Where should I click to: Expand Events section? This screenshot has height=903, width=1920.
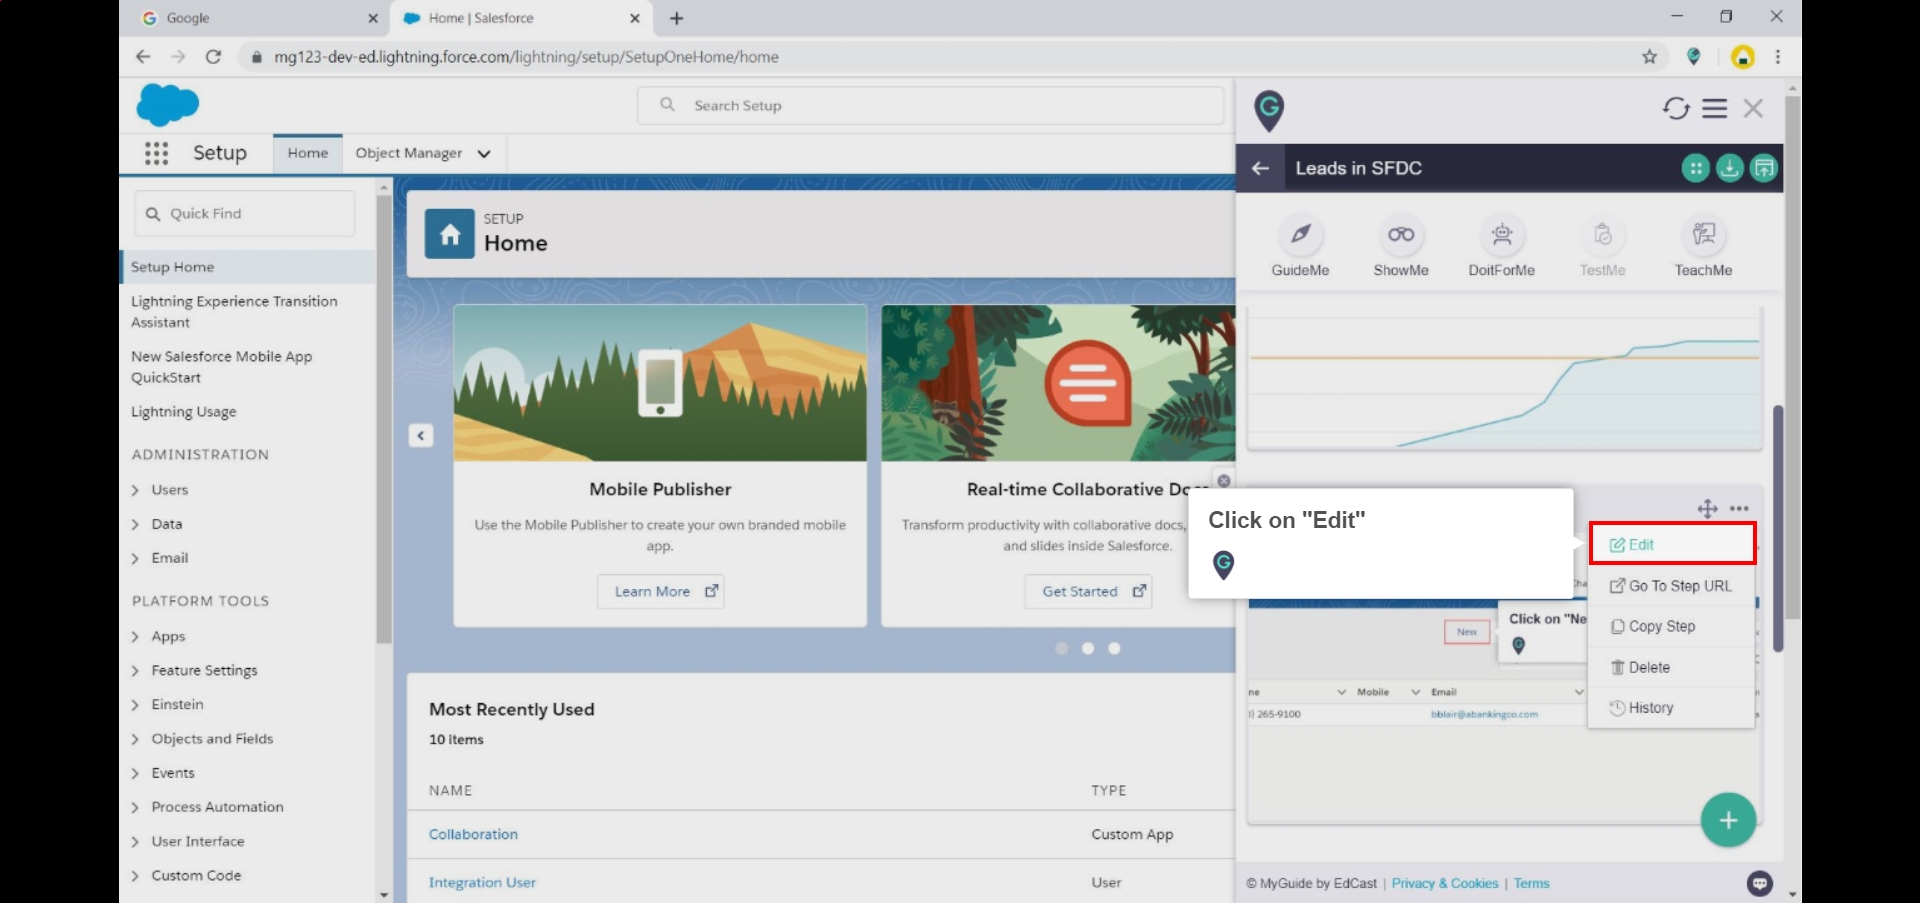[x=135, y=773]
